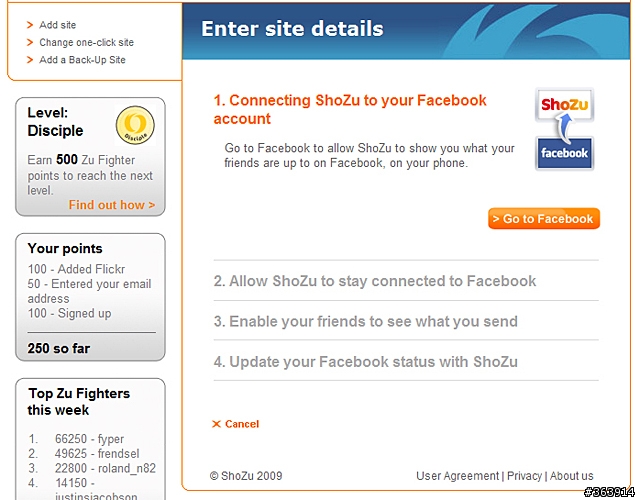Click the blue arrow between ShoZu and Facebook logos
The height and width of the screenshot is (500, 640).
click(x=564, y=127)
